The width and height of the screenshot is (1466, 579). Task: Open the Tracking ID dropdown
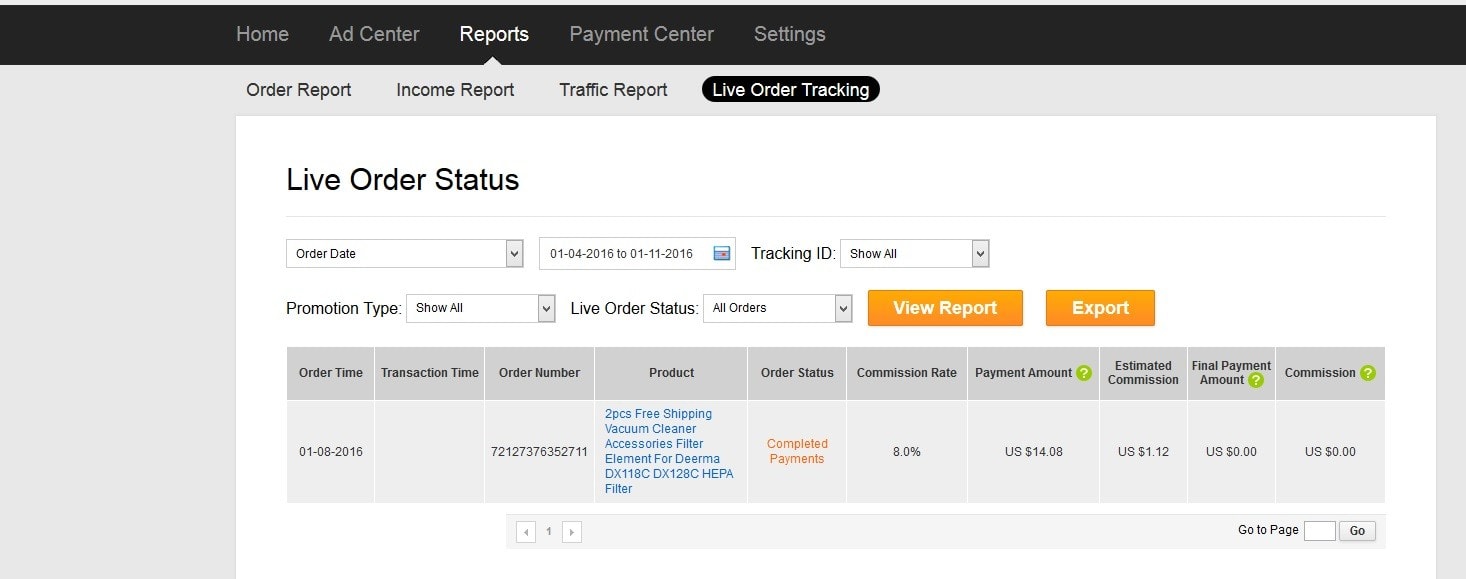coord(980,254)
